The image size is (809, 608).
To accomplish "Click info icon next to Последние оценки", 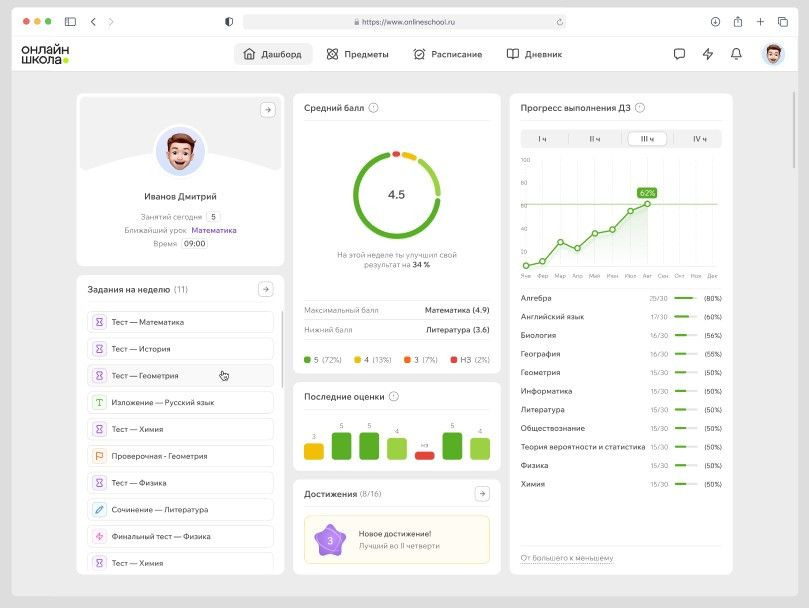I will tap(393, 397).
